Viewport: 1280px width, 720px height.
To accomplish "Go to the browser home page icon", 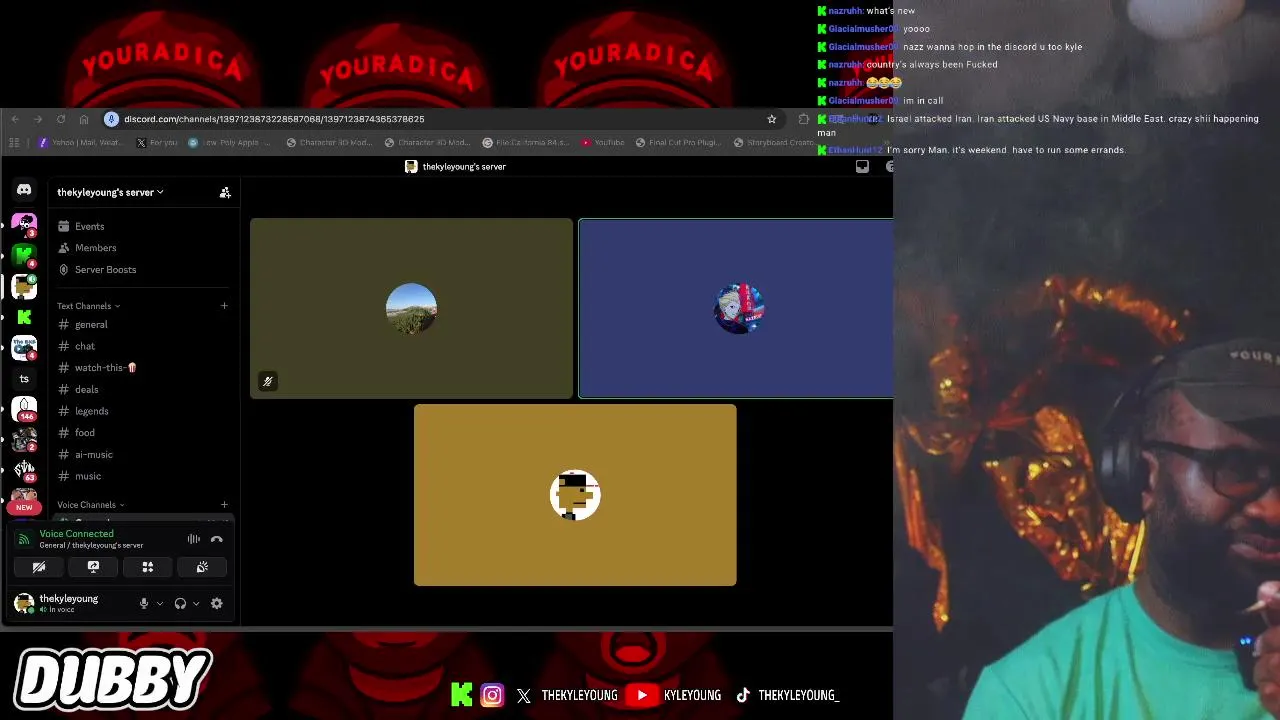I will (84, 119).
